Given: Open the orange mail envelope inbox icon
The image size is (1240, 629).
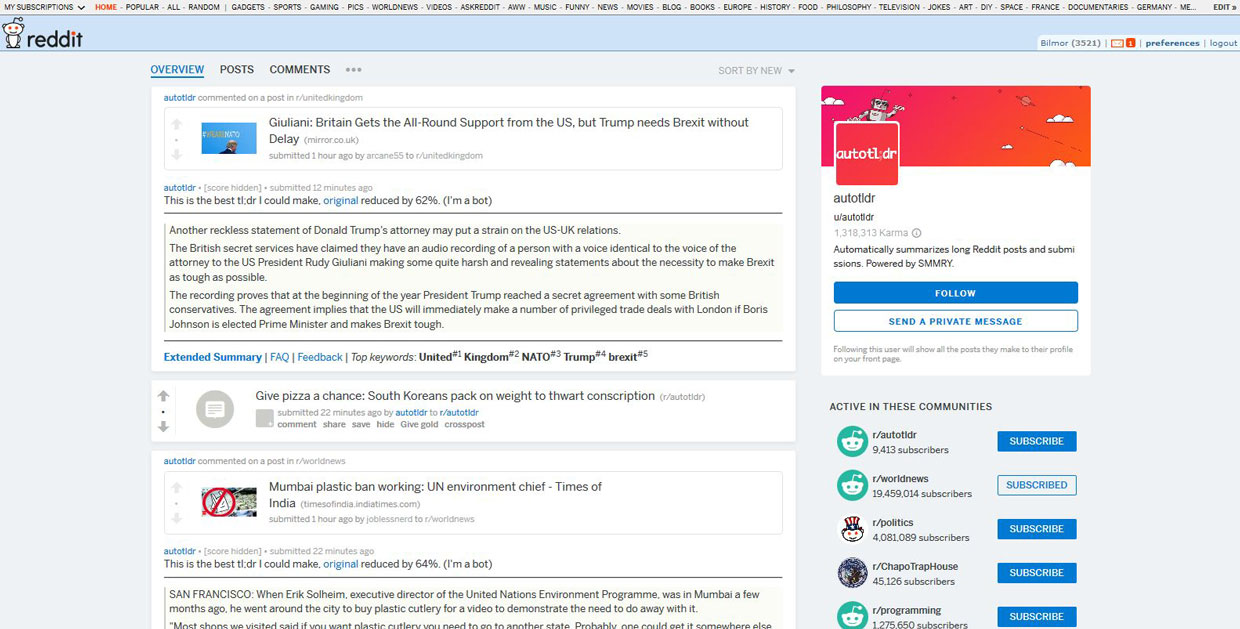Looking at the screenshot, I should click(x=1118, y=43).
